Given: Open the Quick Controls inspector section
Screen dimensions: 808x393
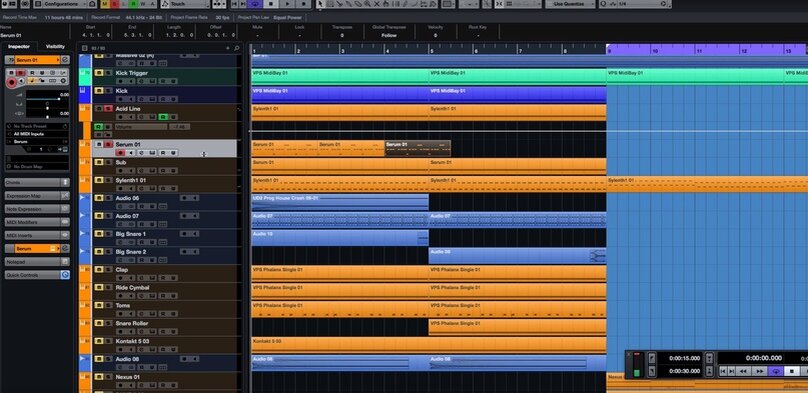Looking at the screenshot, I should click(x=37, y=275).
